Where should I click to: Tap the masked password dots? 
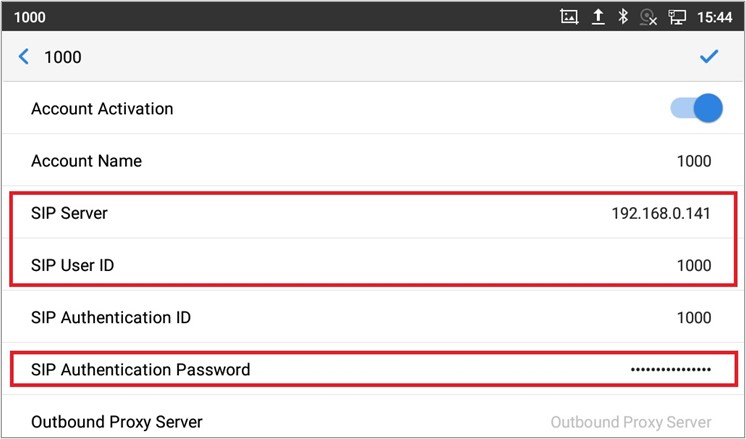(670, 370)
